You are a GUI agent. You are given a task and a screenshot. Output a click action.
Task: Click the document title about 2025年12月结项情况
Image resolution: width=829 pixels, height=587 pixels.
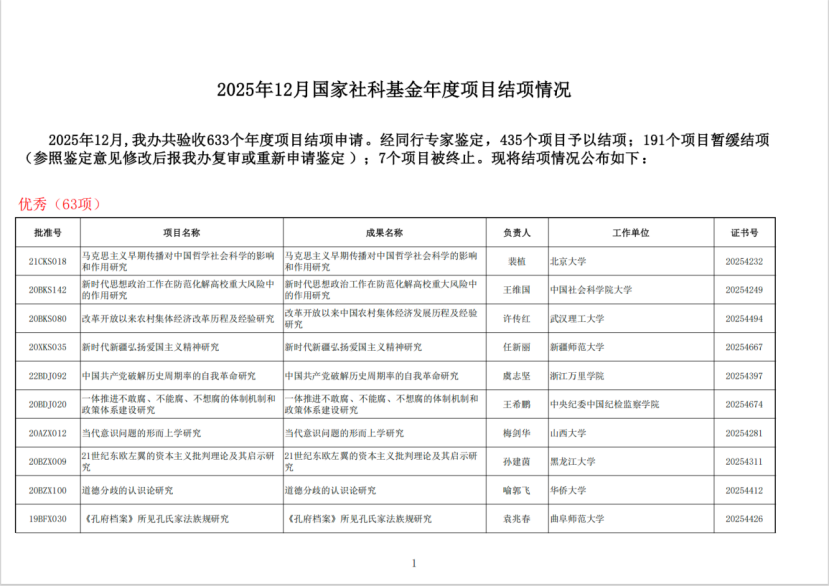(394, 90)
